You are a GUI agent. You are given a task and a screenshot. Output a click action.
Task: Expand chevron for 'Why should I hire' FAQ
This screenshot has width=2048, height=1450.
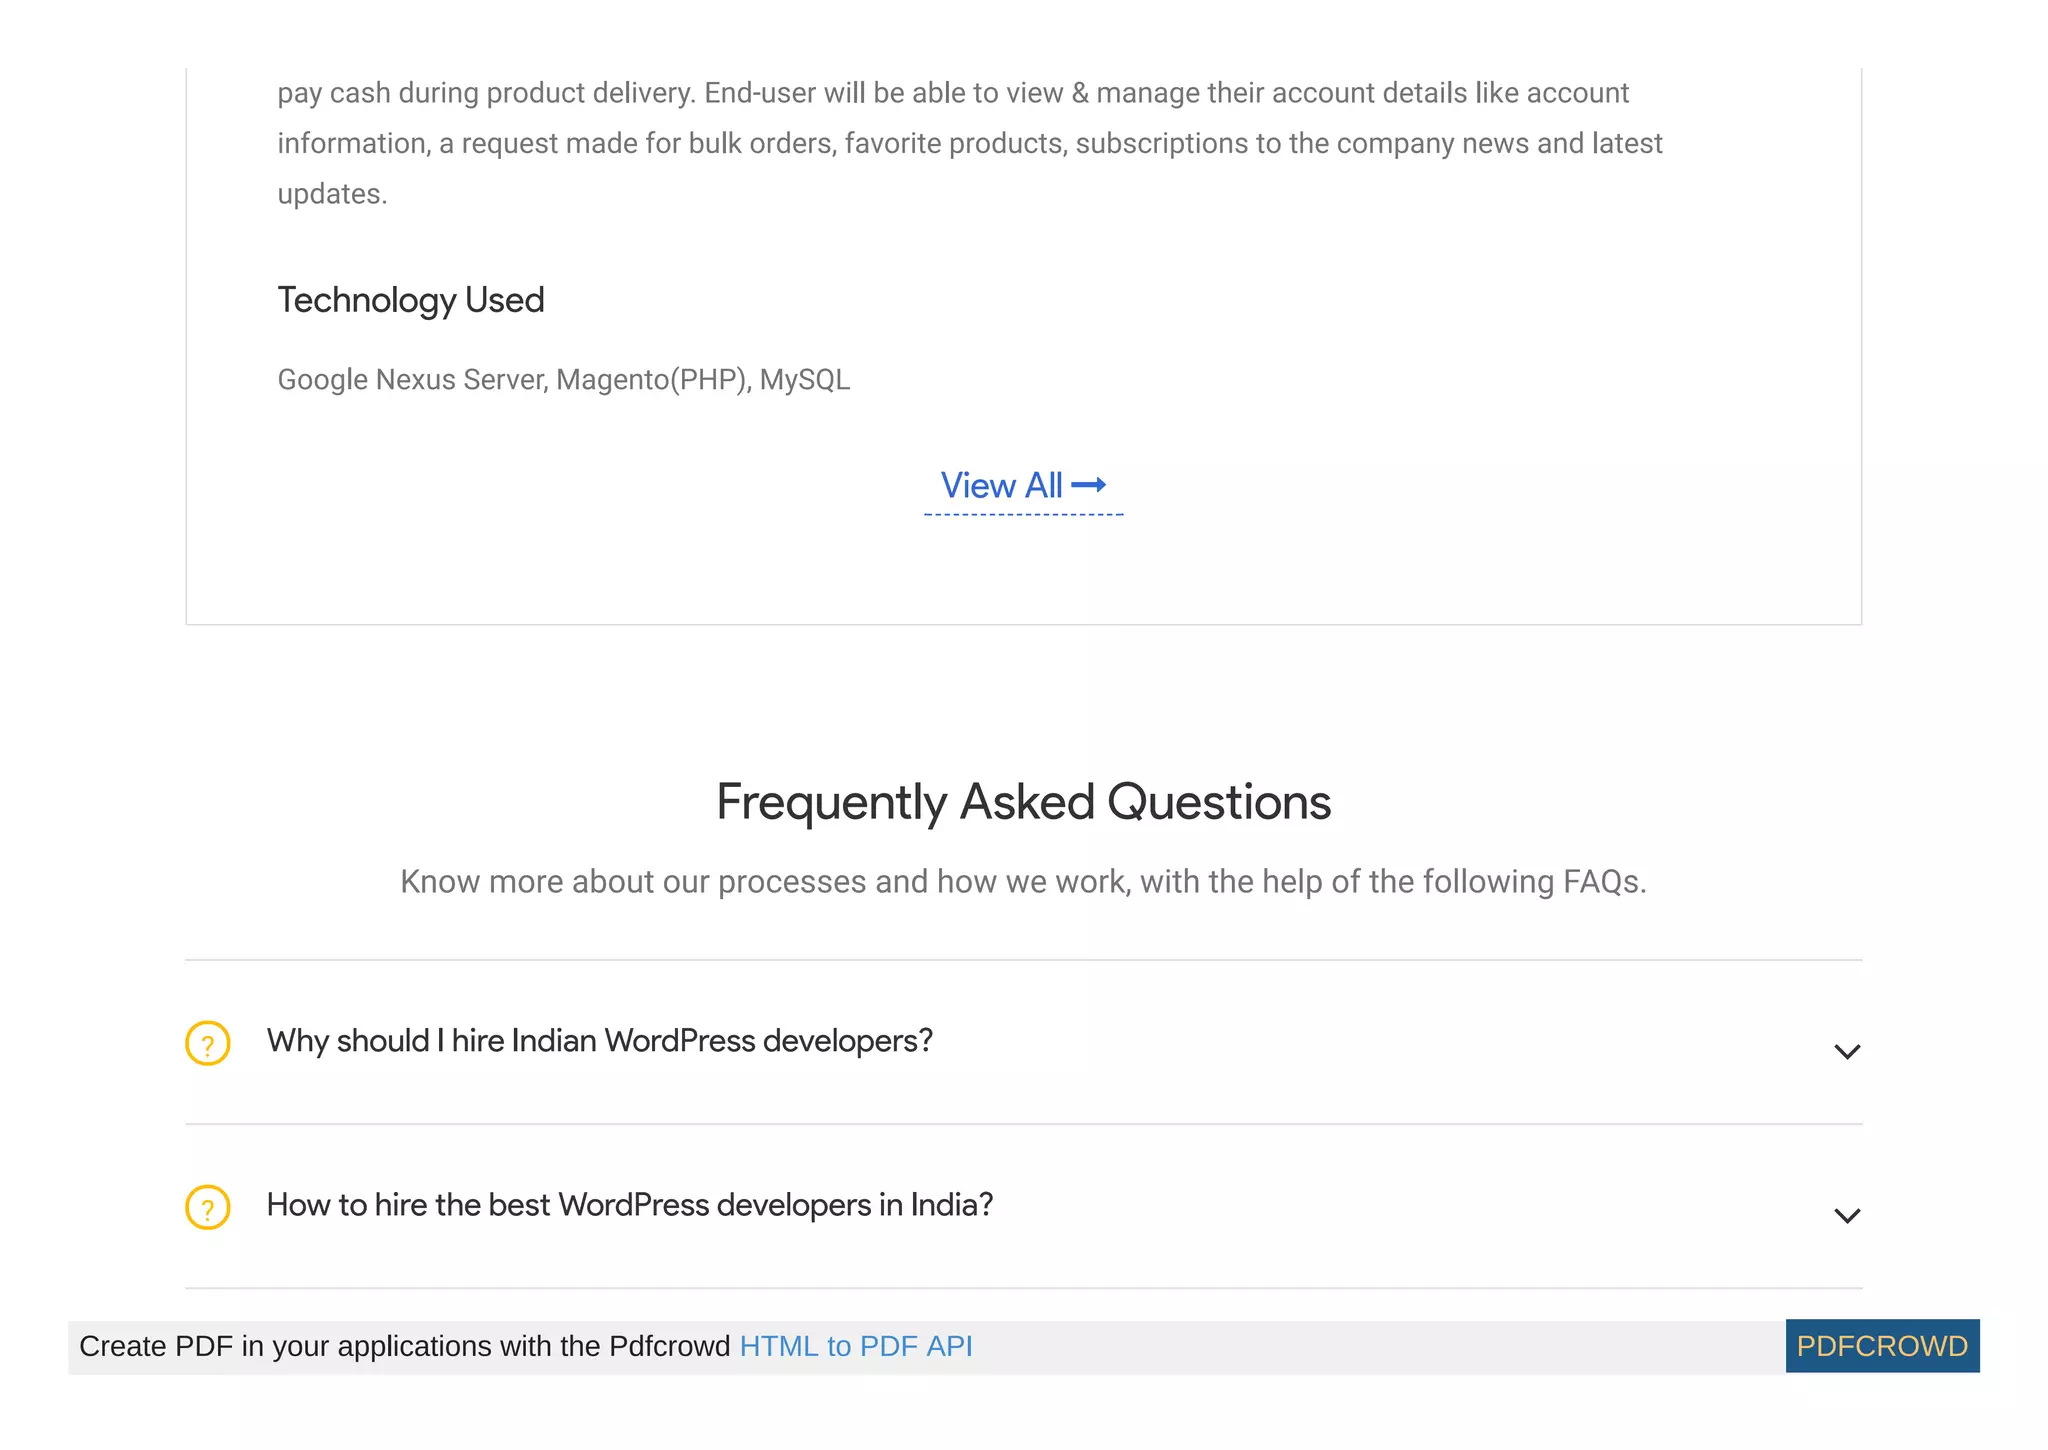(x=1846, y=1051)
